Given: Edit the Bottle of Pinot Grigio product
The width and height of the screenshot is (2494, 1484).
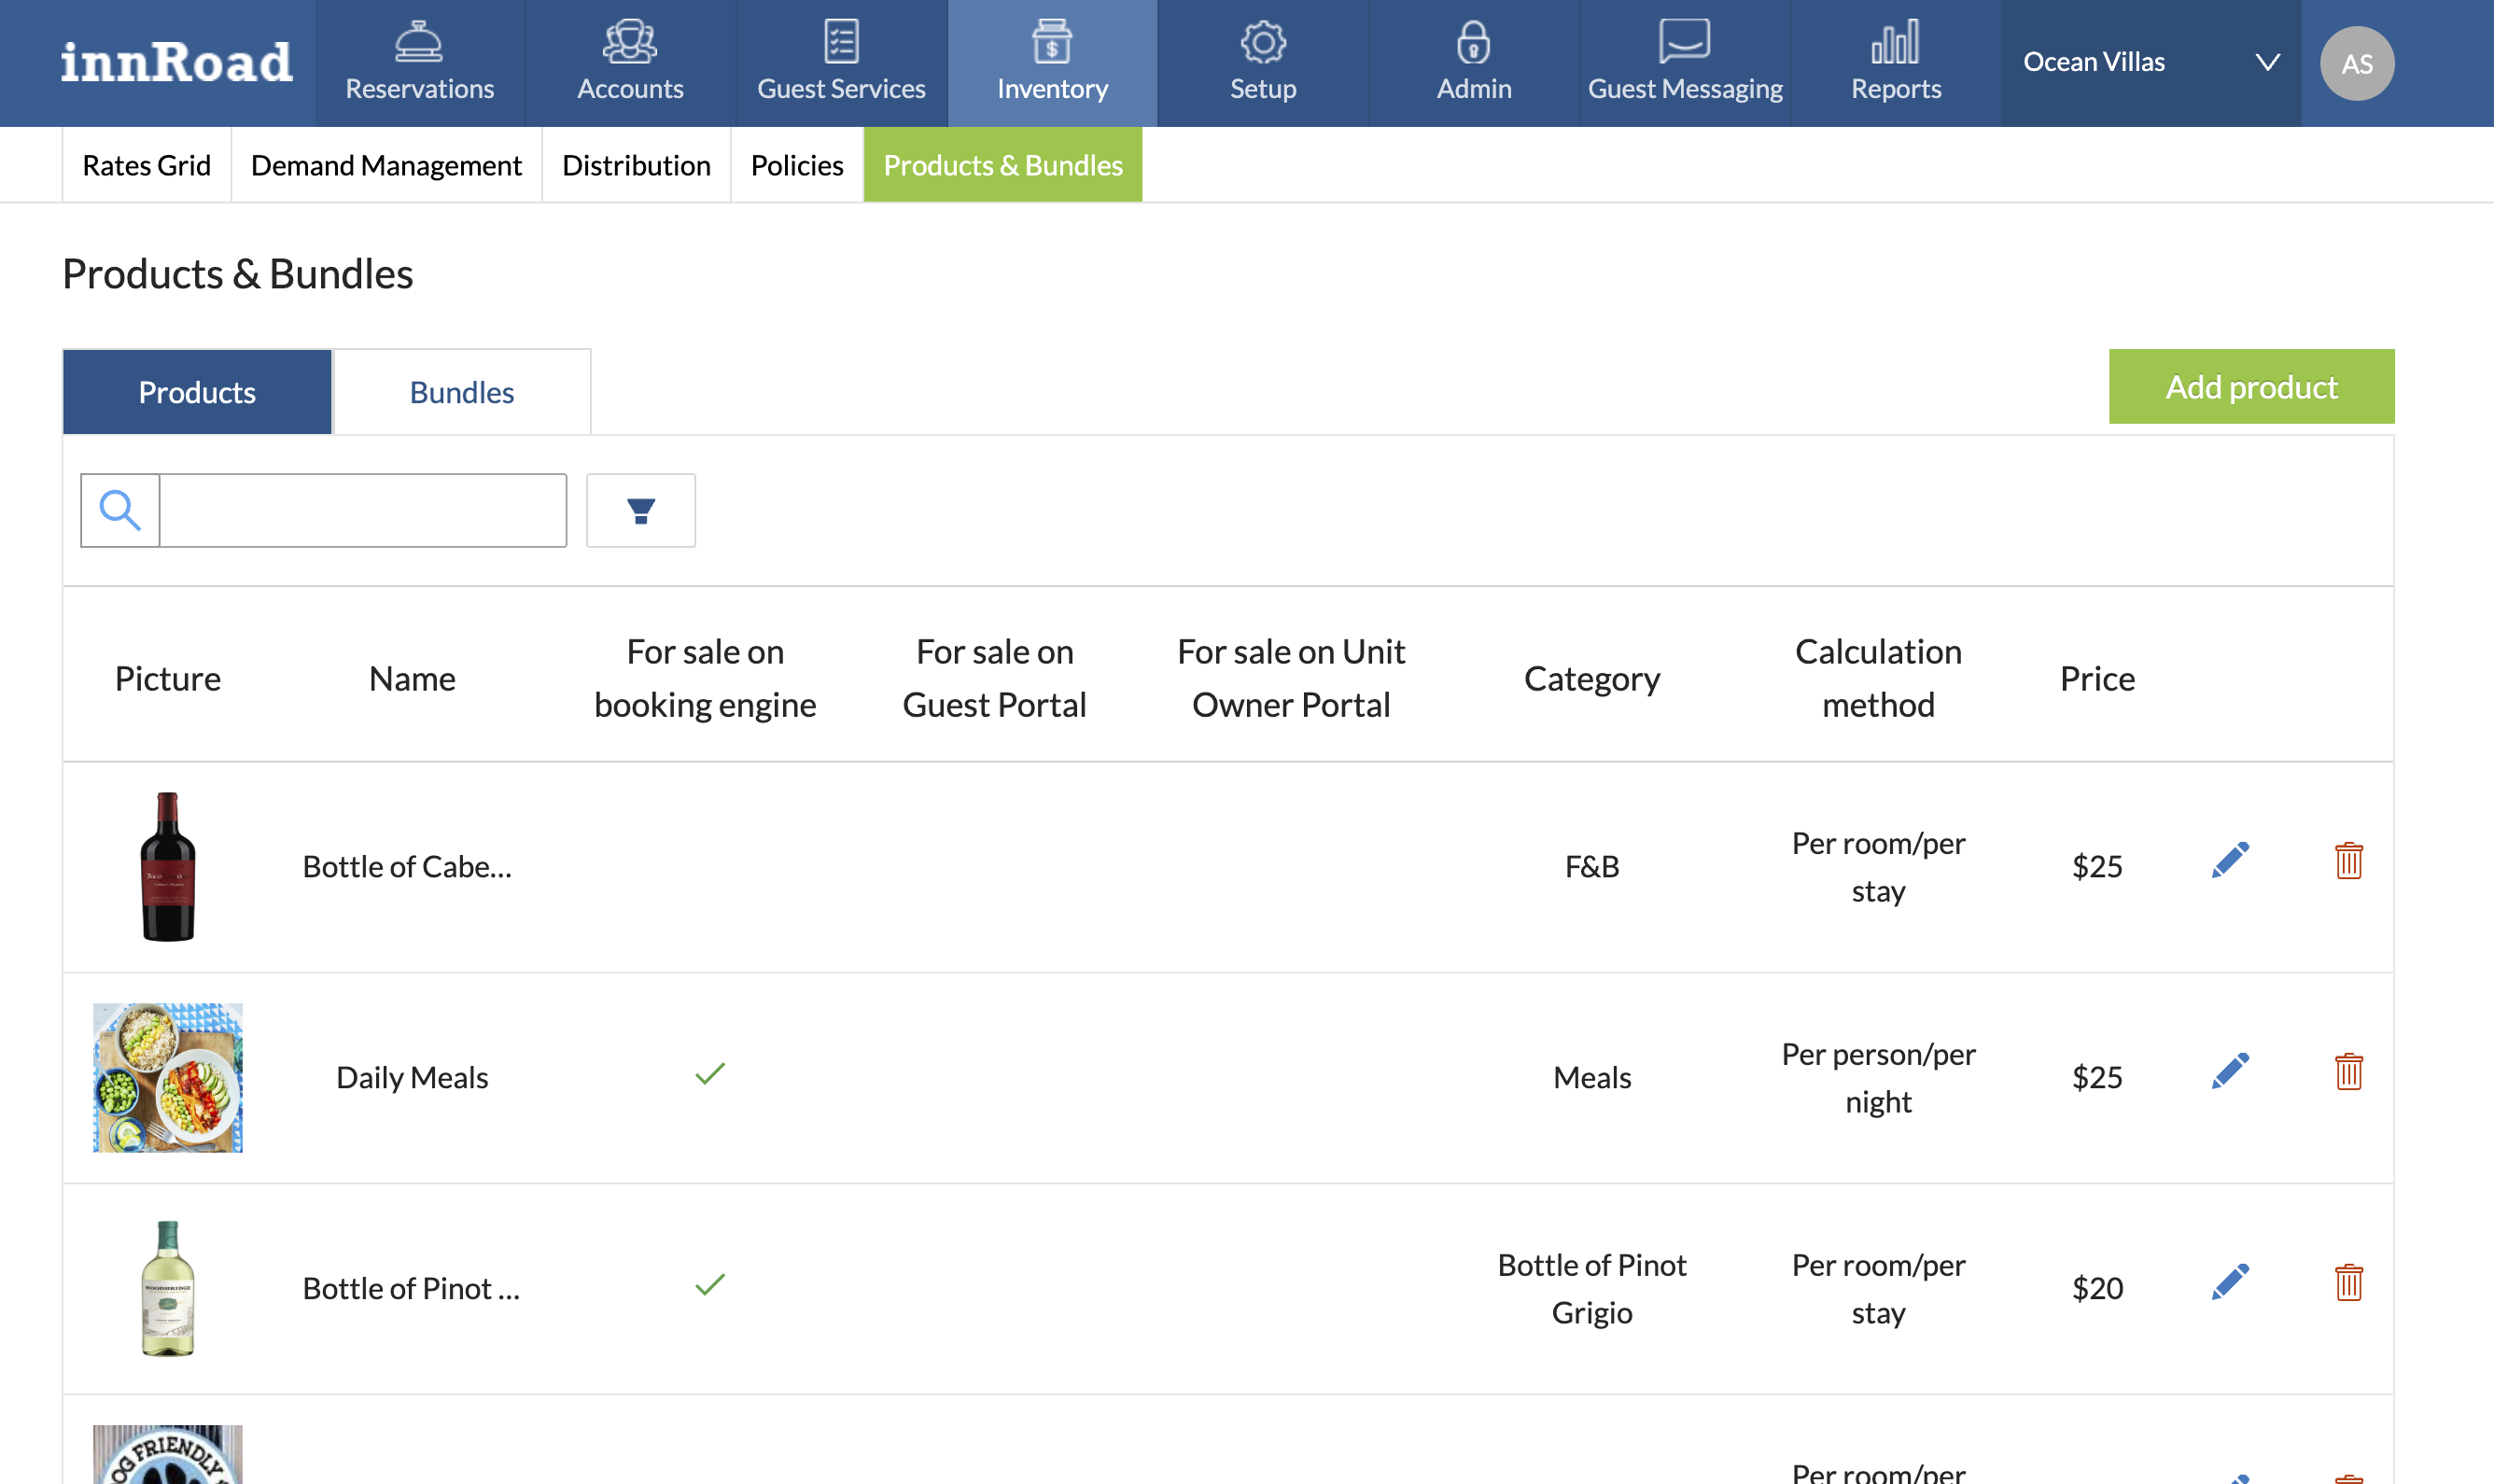Looking at the screenshot, I should pos(2229,1282).
